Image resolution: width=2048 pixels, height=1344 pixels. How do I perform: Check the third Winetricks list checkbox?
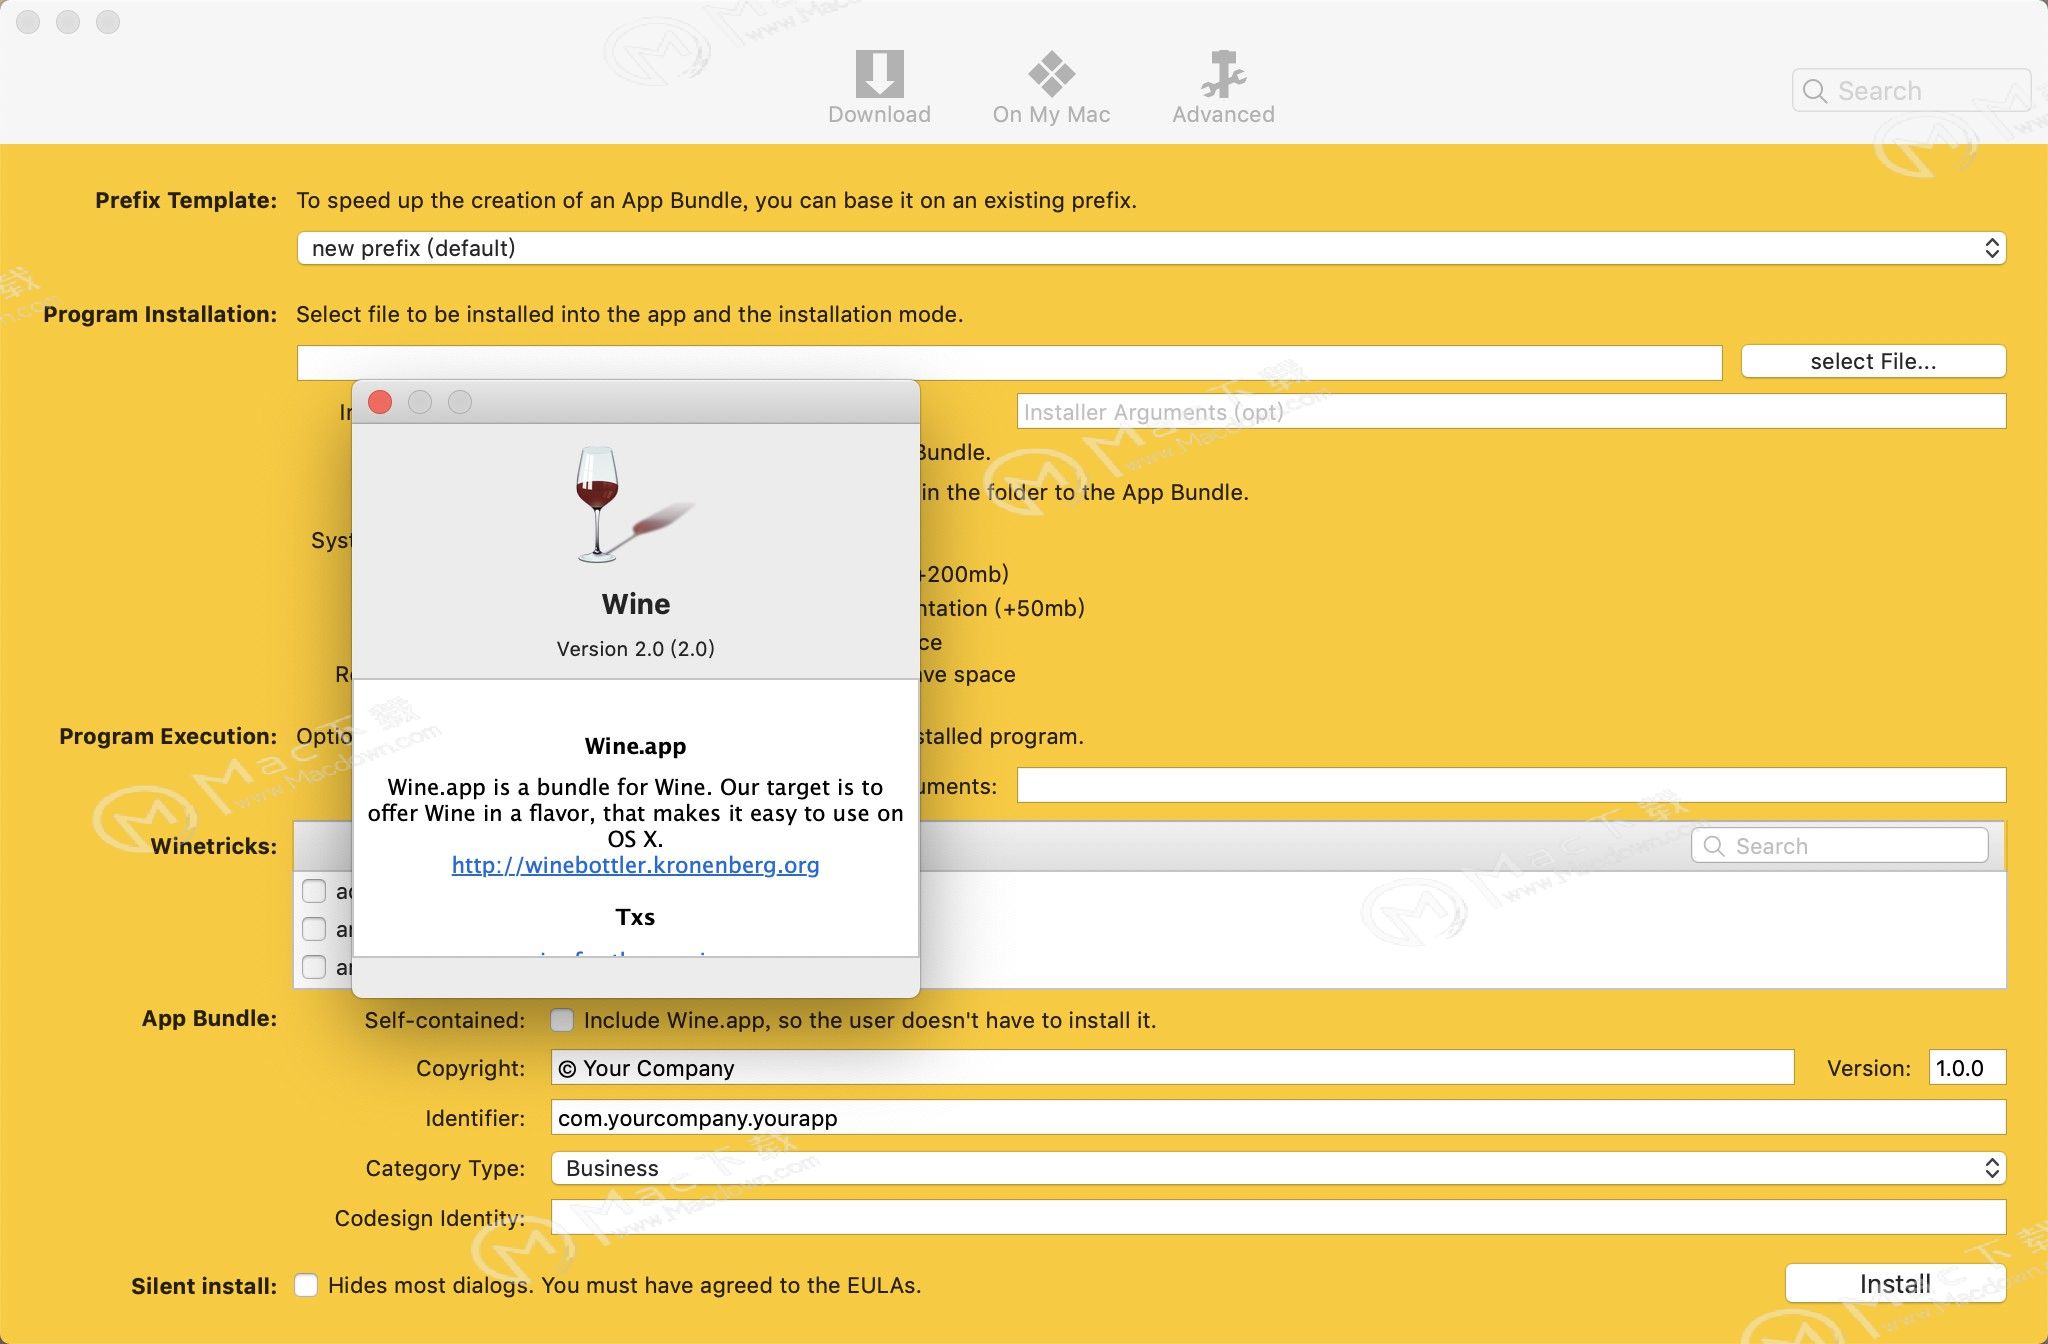point(314,967)
